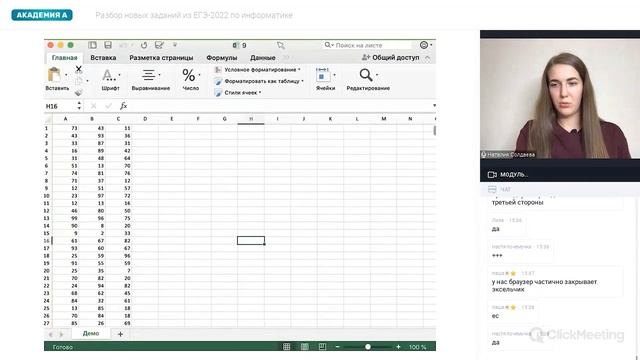Switch to Normal view in status bar

coord(287,347)
